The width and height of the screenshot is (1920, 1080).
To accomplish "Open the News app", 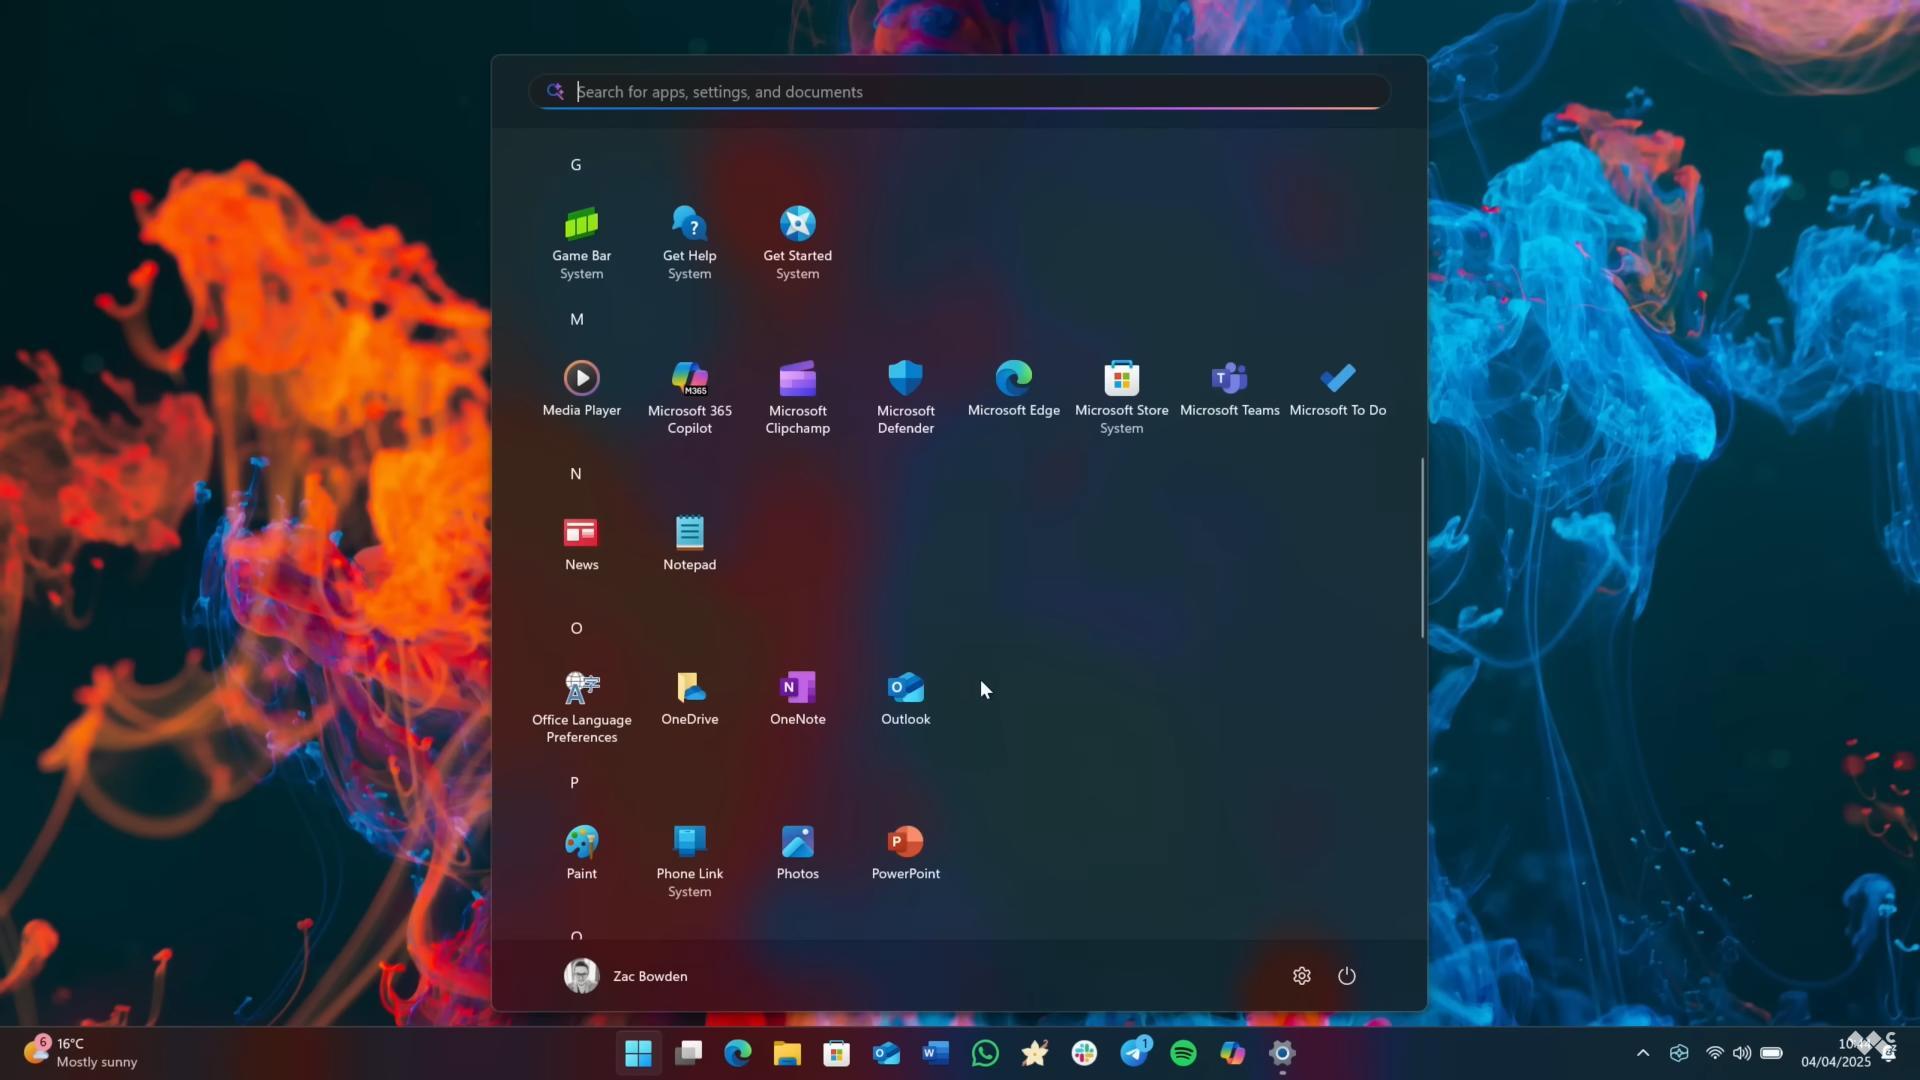I will (581, 544).
